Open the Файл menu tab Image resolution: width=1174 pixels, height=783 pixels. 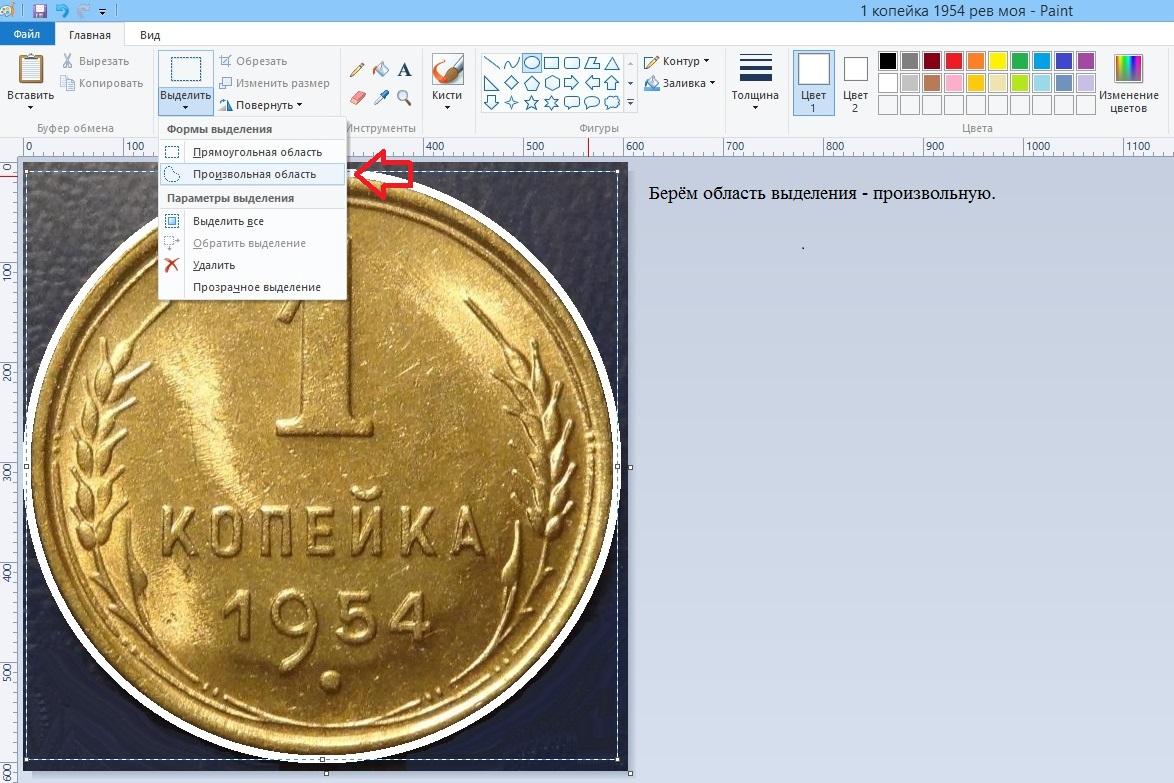[27, 34]
